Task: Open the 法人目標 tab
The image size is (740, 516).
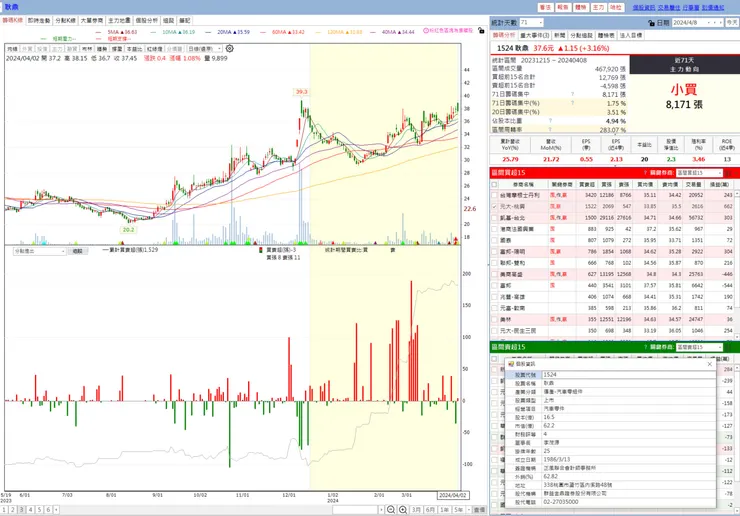Action: click(x=631, y=35)
